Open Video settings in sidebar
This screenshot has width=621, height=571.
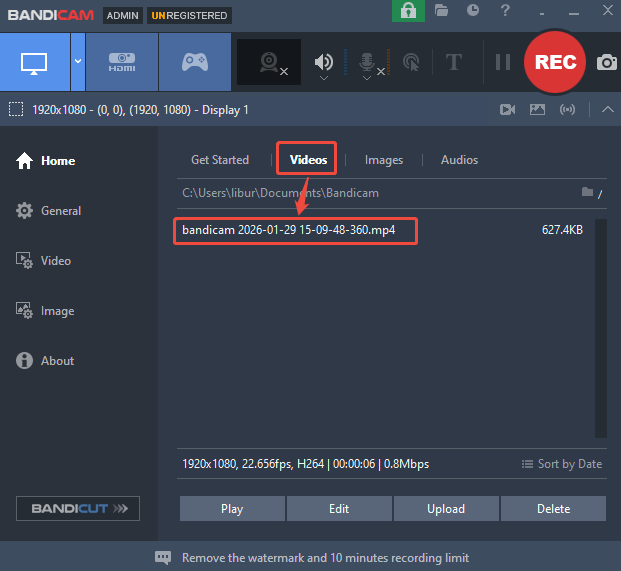pyautogui.click(x=44, y=261)
